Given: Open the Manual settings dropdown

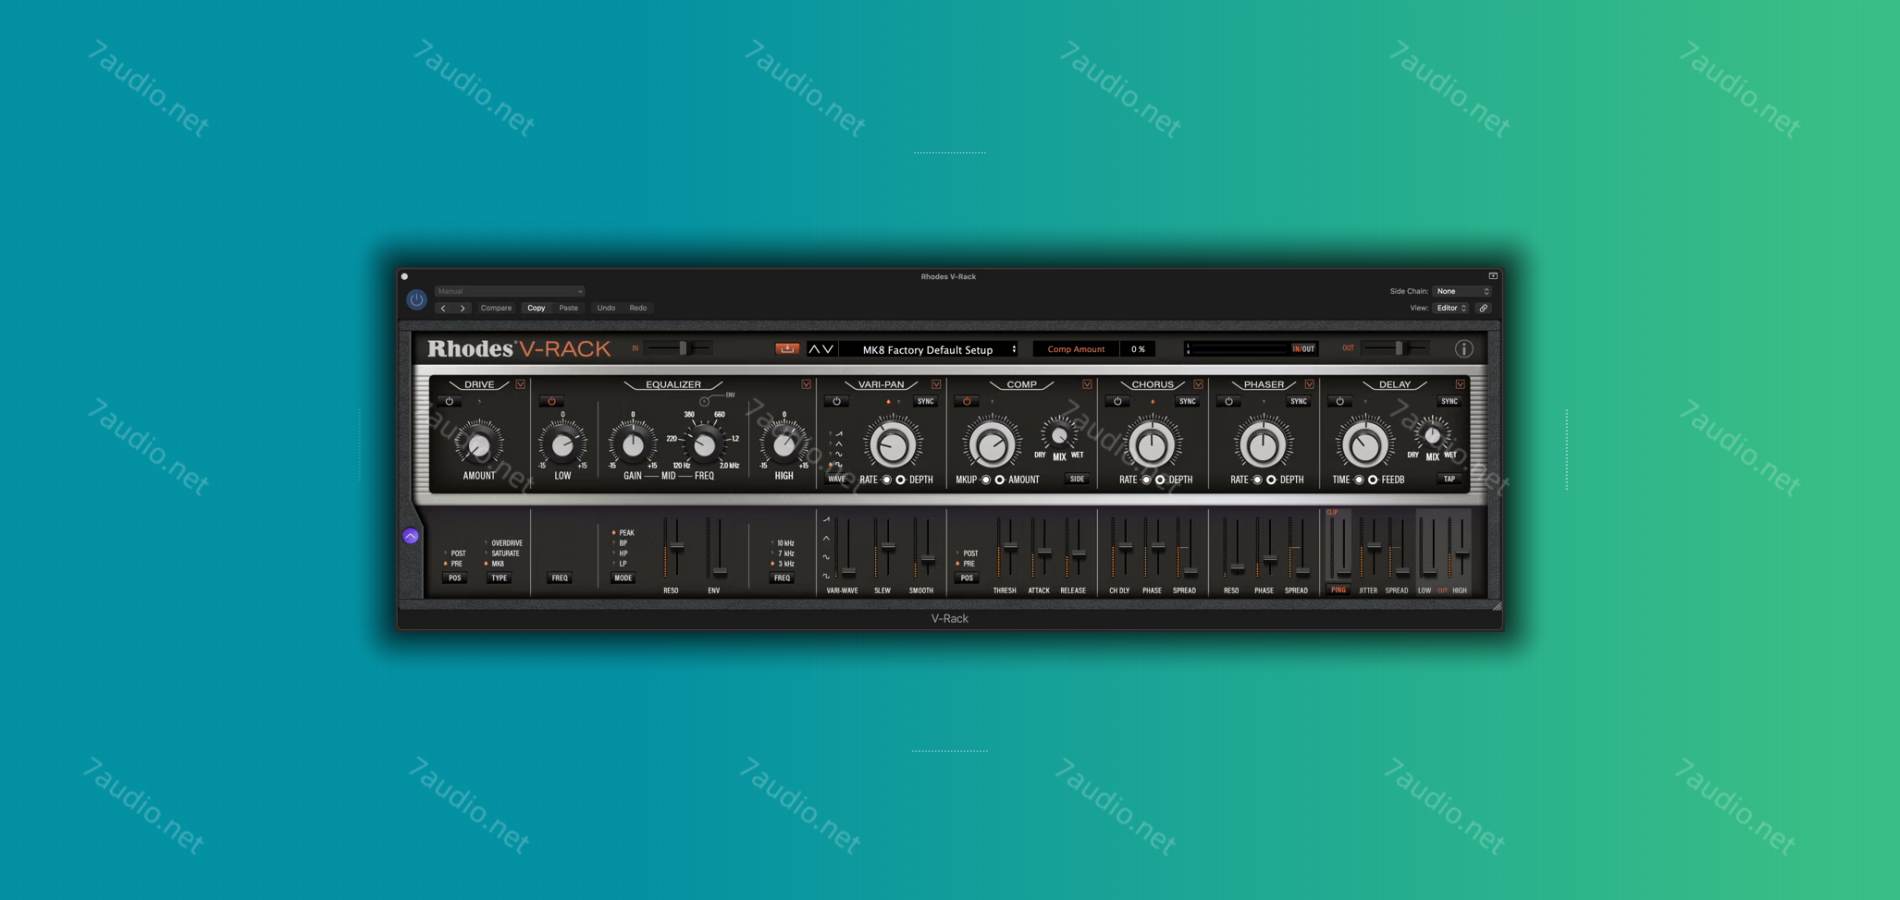Looking at the screenshot, I should click(509, 291).
